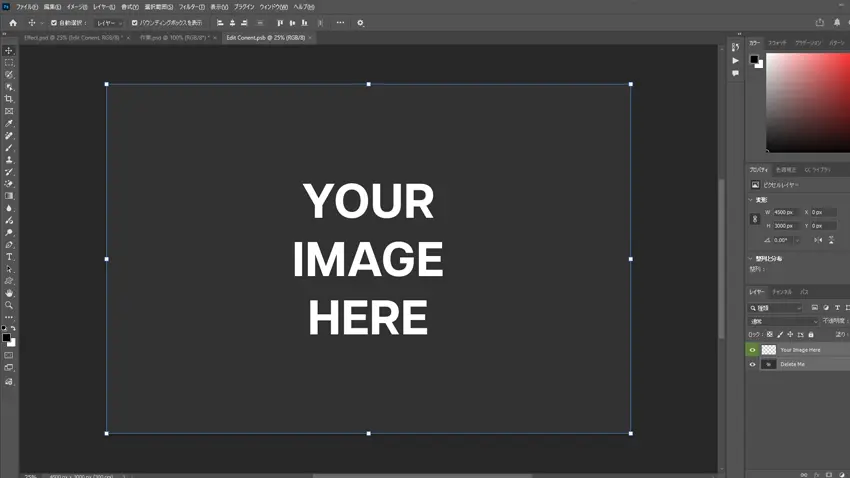Select the Zoom tool
Image resolution: width=850 pixels, height=478 pixels.
point(9,305)
